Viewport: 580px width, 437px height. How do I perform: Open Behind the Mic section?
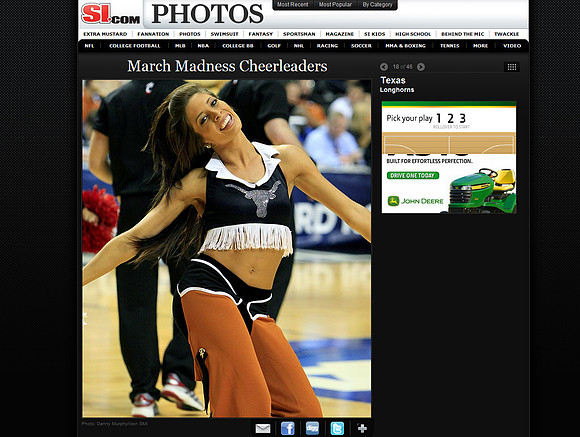tap(462, 34)
